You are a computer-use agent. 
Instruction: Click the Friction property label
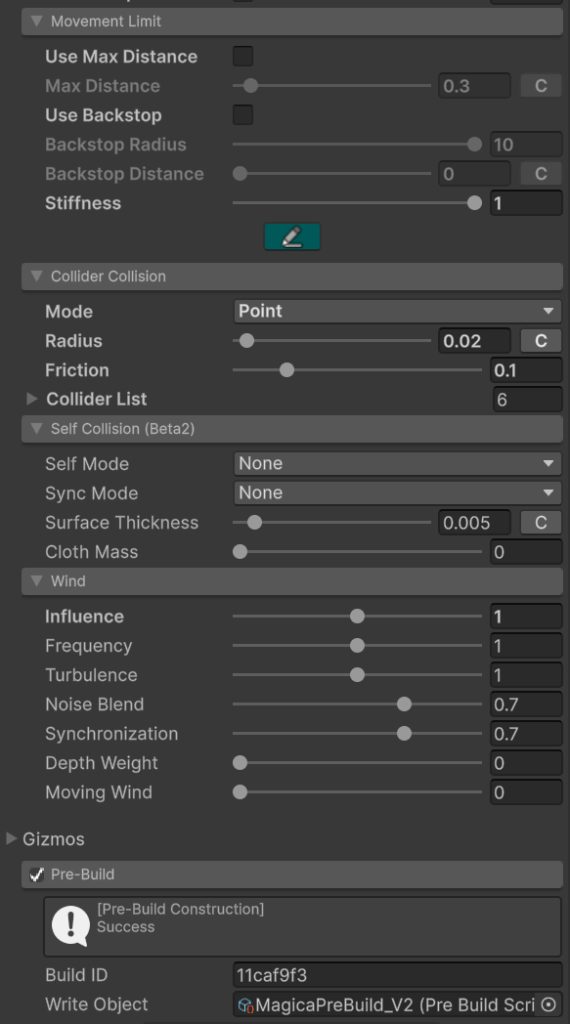(77, 370)
